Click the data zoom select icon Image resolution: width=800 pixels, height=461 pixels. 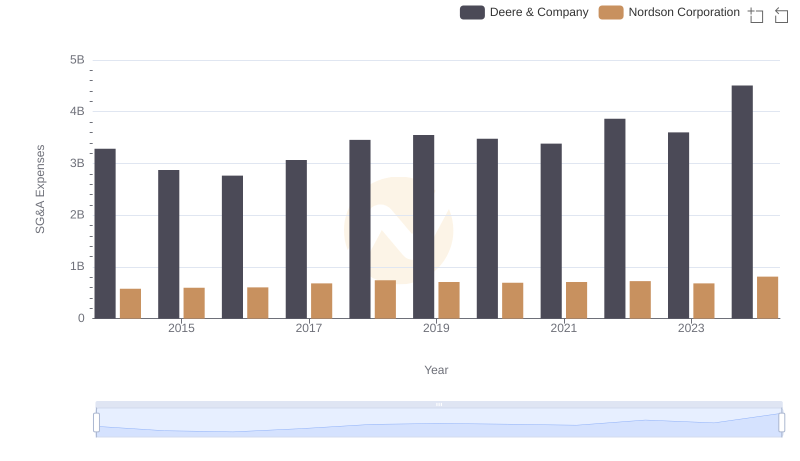(x=756, y=15)
